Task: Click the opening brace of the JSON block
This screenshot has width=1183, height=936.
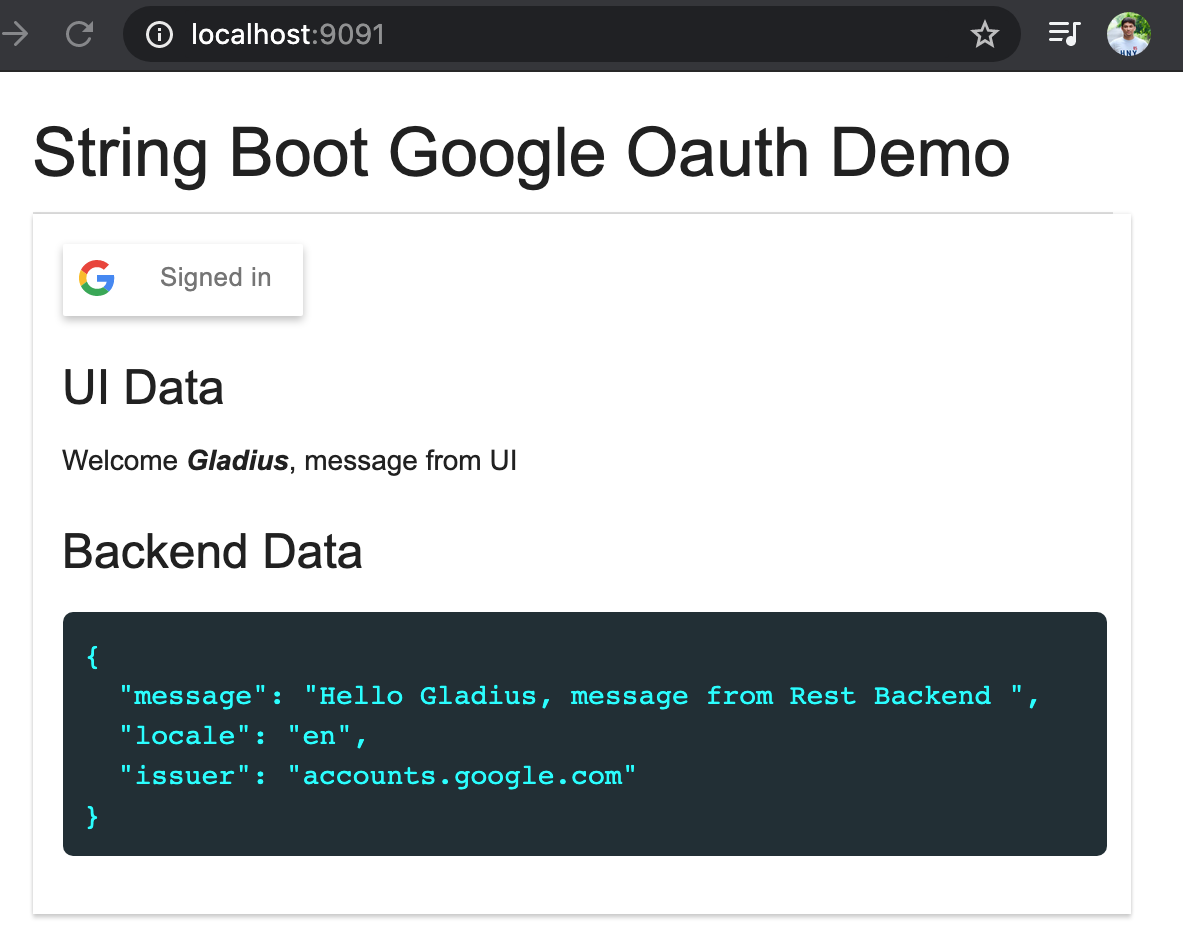Action: [x=92, y=656]
